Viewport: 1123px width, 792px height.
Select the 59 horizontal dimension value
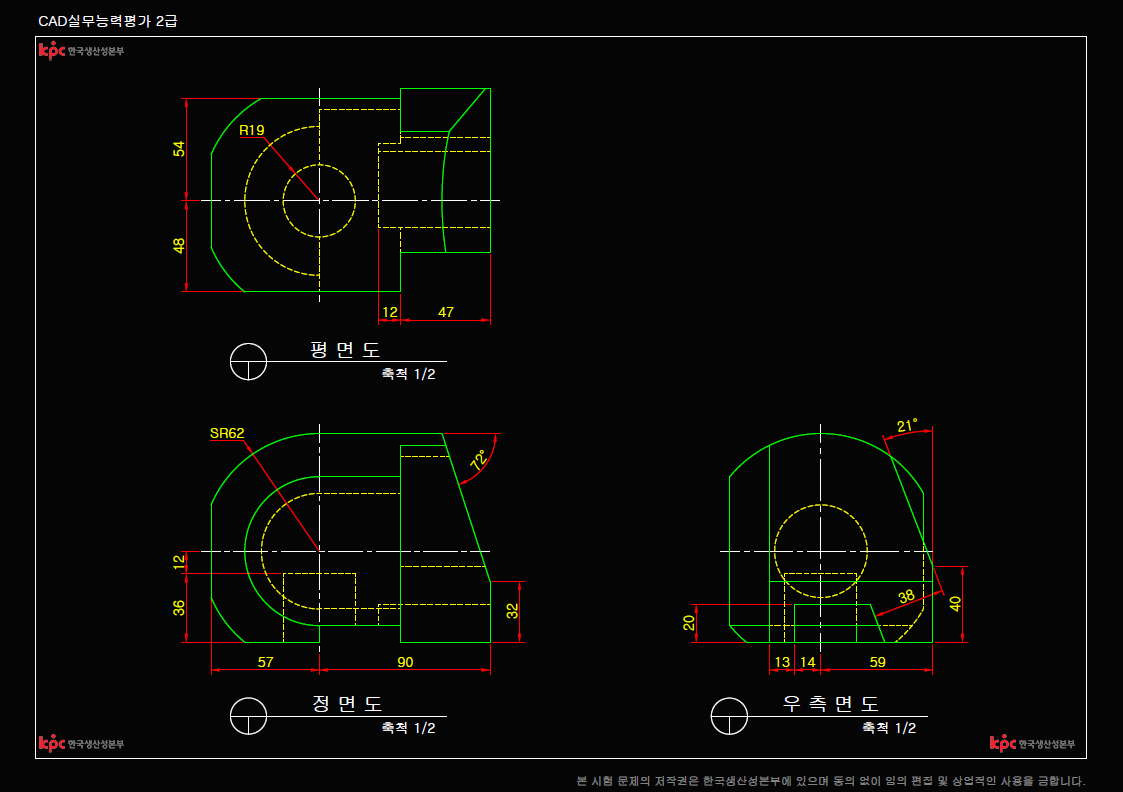[877, 662]
